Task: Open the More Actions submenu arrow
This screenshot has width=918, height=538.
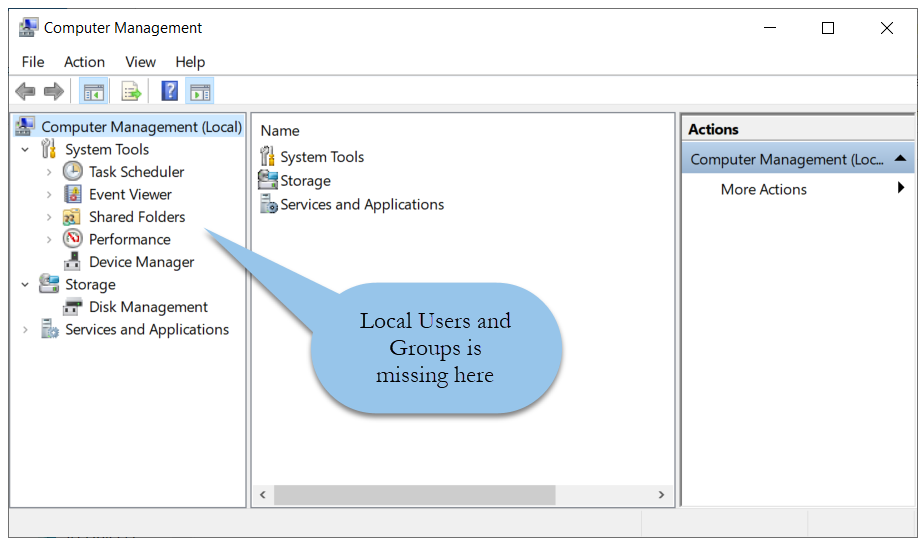Action: (x=900, y=188)
